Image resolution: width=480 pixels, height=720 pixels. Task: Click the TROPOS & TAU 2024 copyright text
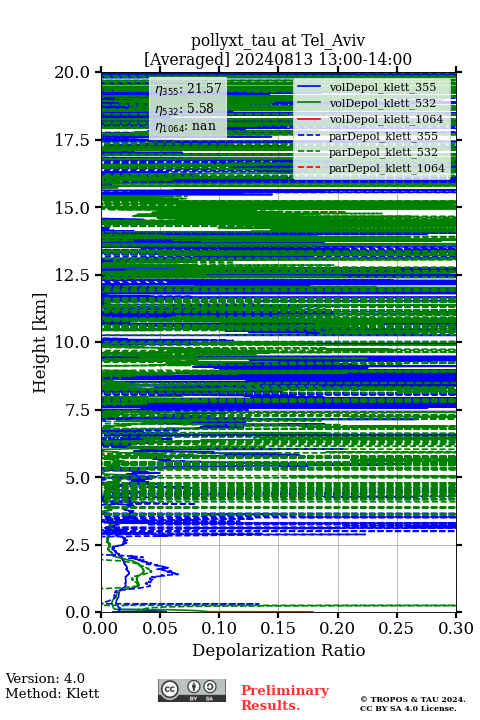[x=413, y=699]
